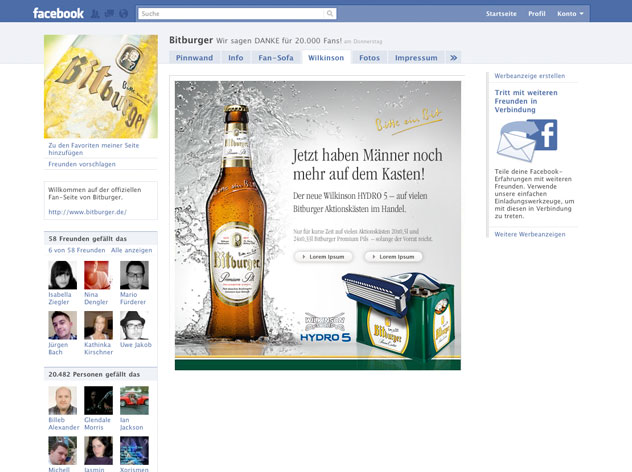
Task: Open friend requests icon in top bar
Action: pyautogui.click(x=95, y=14)
